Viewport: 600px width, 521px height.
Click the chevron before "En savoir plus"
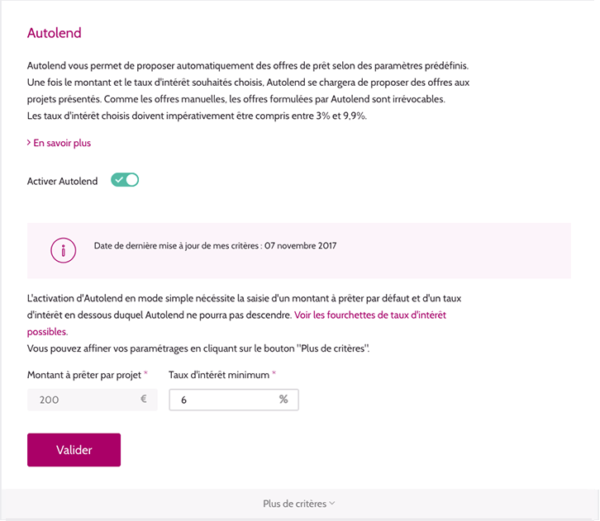point(29,143)
